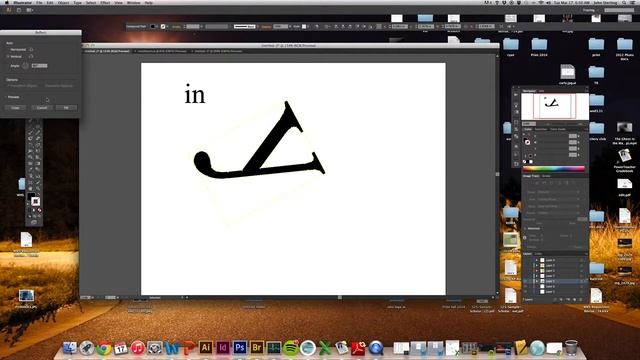This screenshot has width=640, height=360.
Task: Select the Horizontal axis radio button
Action: pos(9,49)
